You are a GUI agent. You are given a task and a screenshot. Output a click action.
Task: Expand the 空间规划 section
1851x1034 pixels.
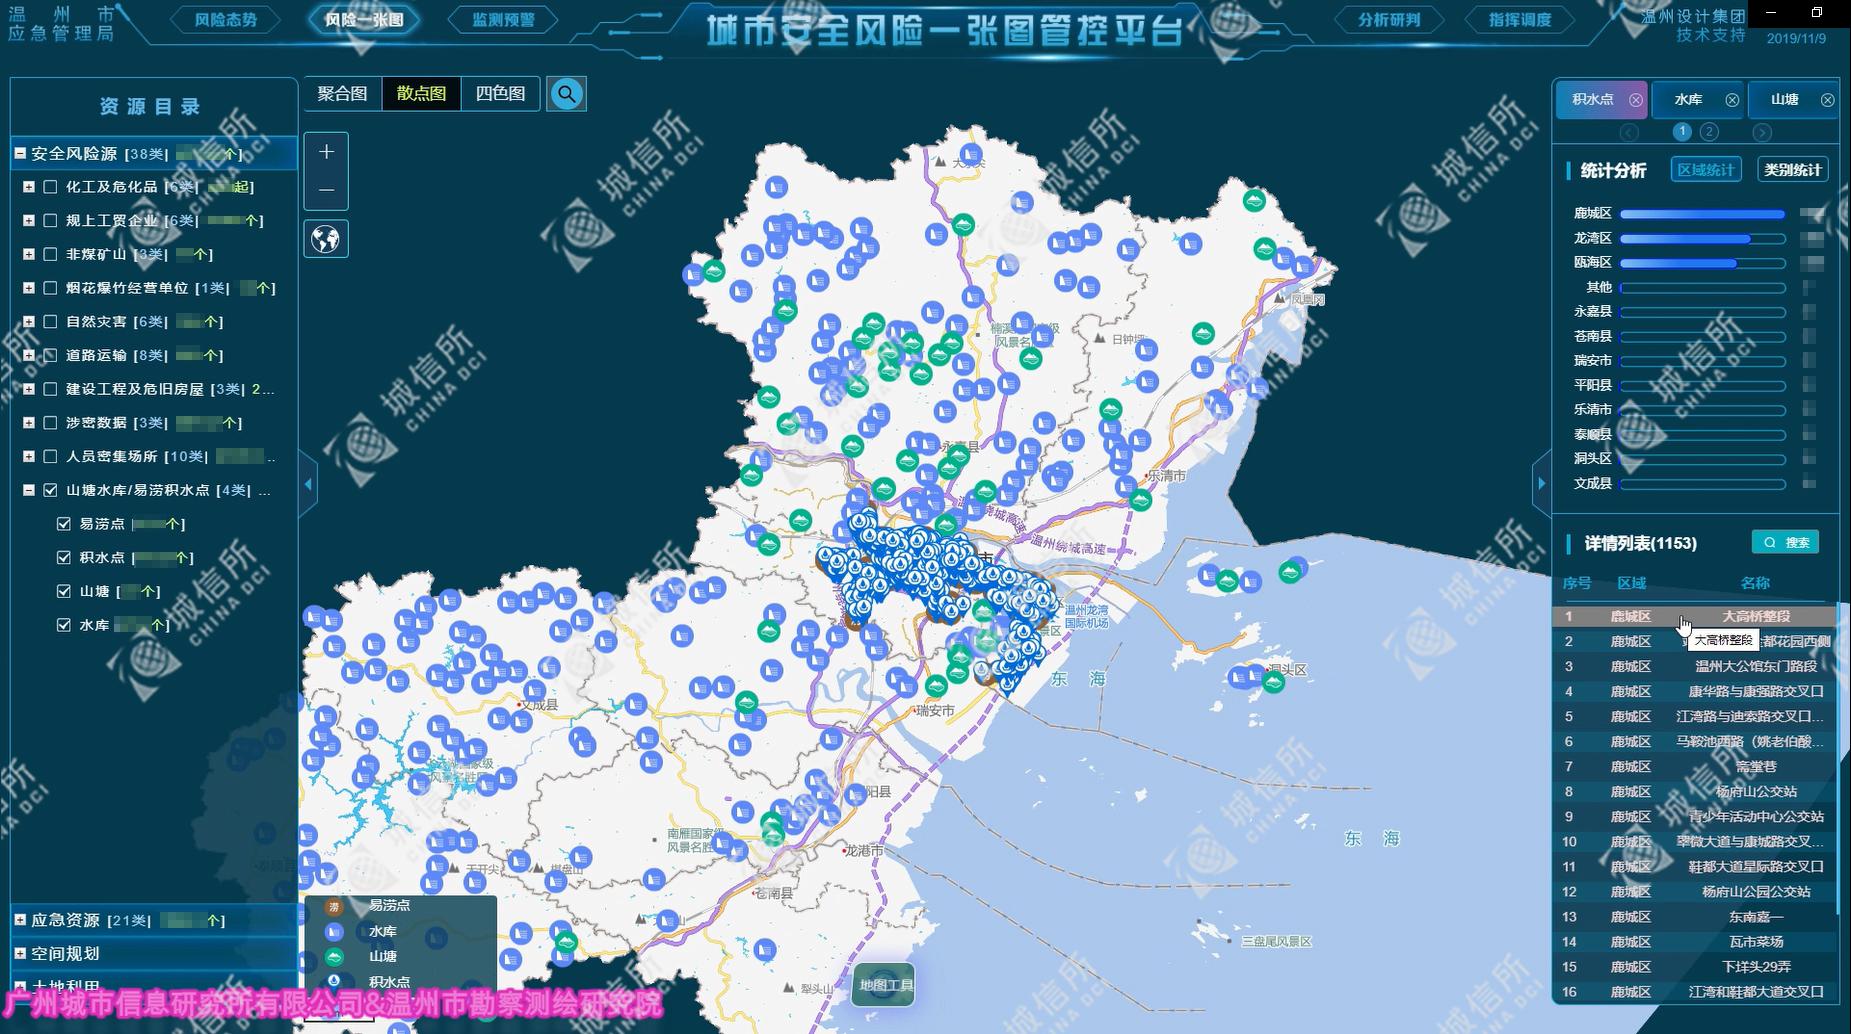[19, 953]
